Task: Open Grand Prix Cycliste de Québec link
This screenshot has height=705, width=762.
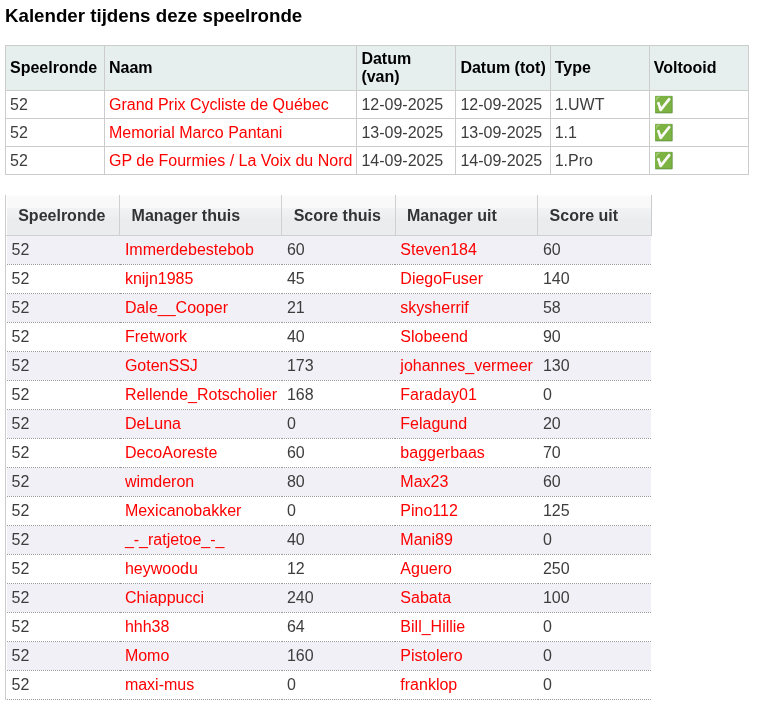Action: [219, 104]
